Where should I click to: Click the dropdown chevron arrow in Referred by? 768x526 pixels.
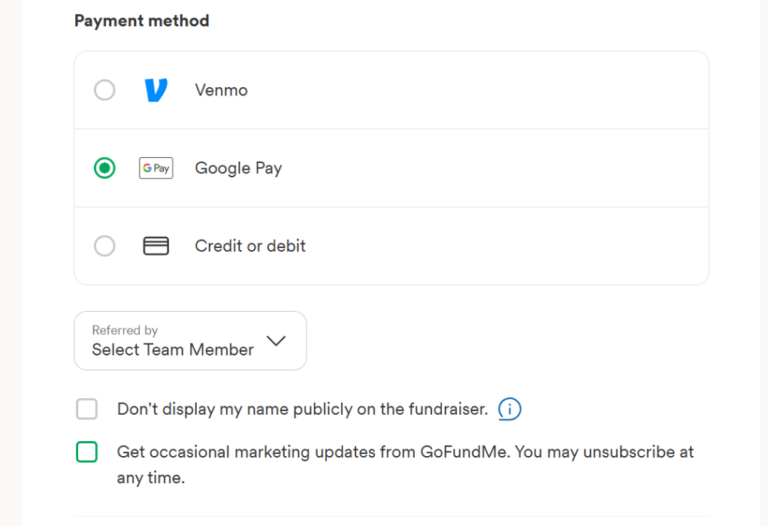click(x=276, y=341)
